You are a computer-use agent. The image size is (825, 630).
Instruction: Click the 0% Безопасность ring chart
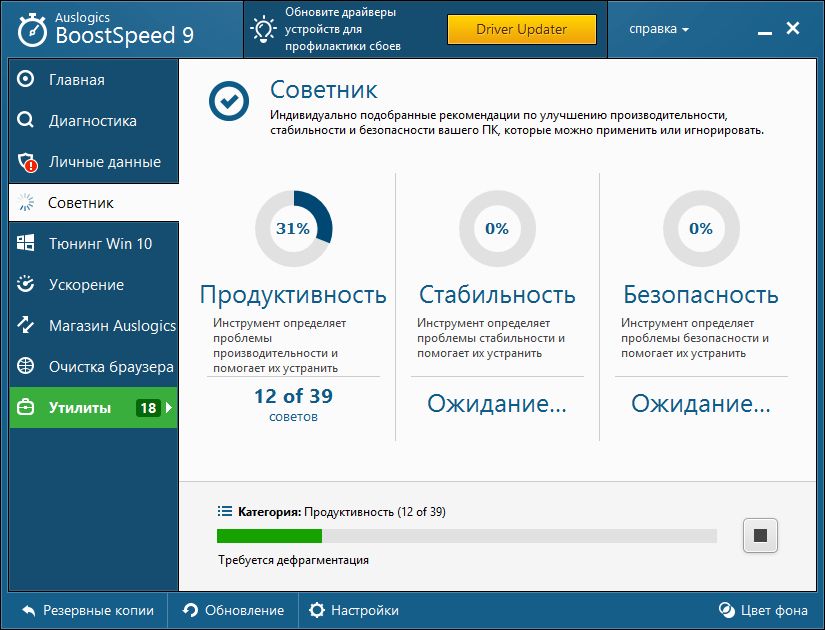(701, 228)
